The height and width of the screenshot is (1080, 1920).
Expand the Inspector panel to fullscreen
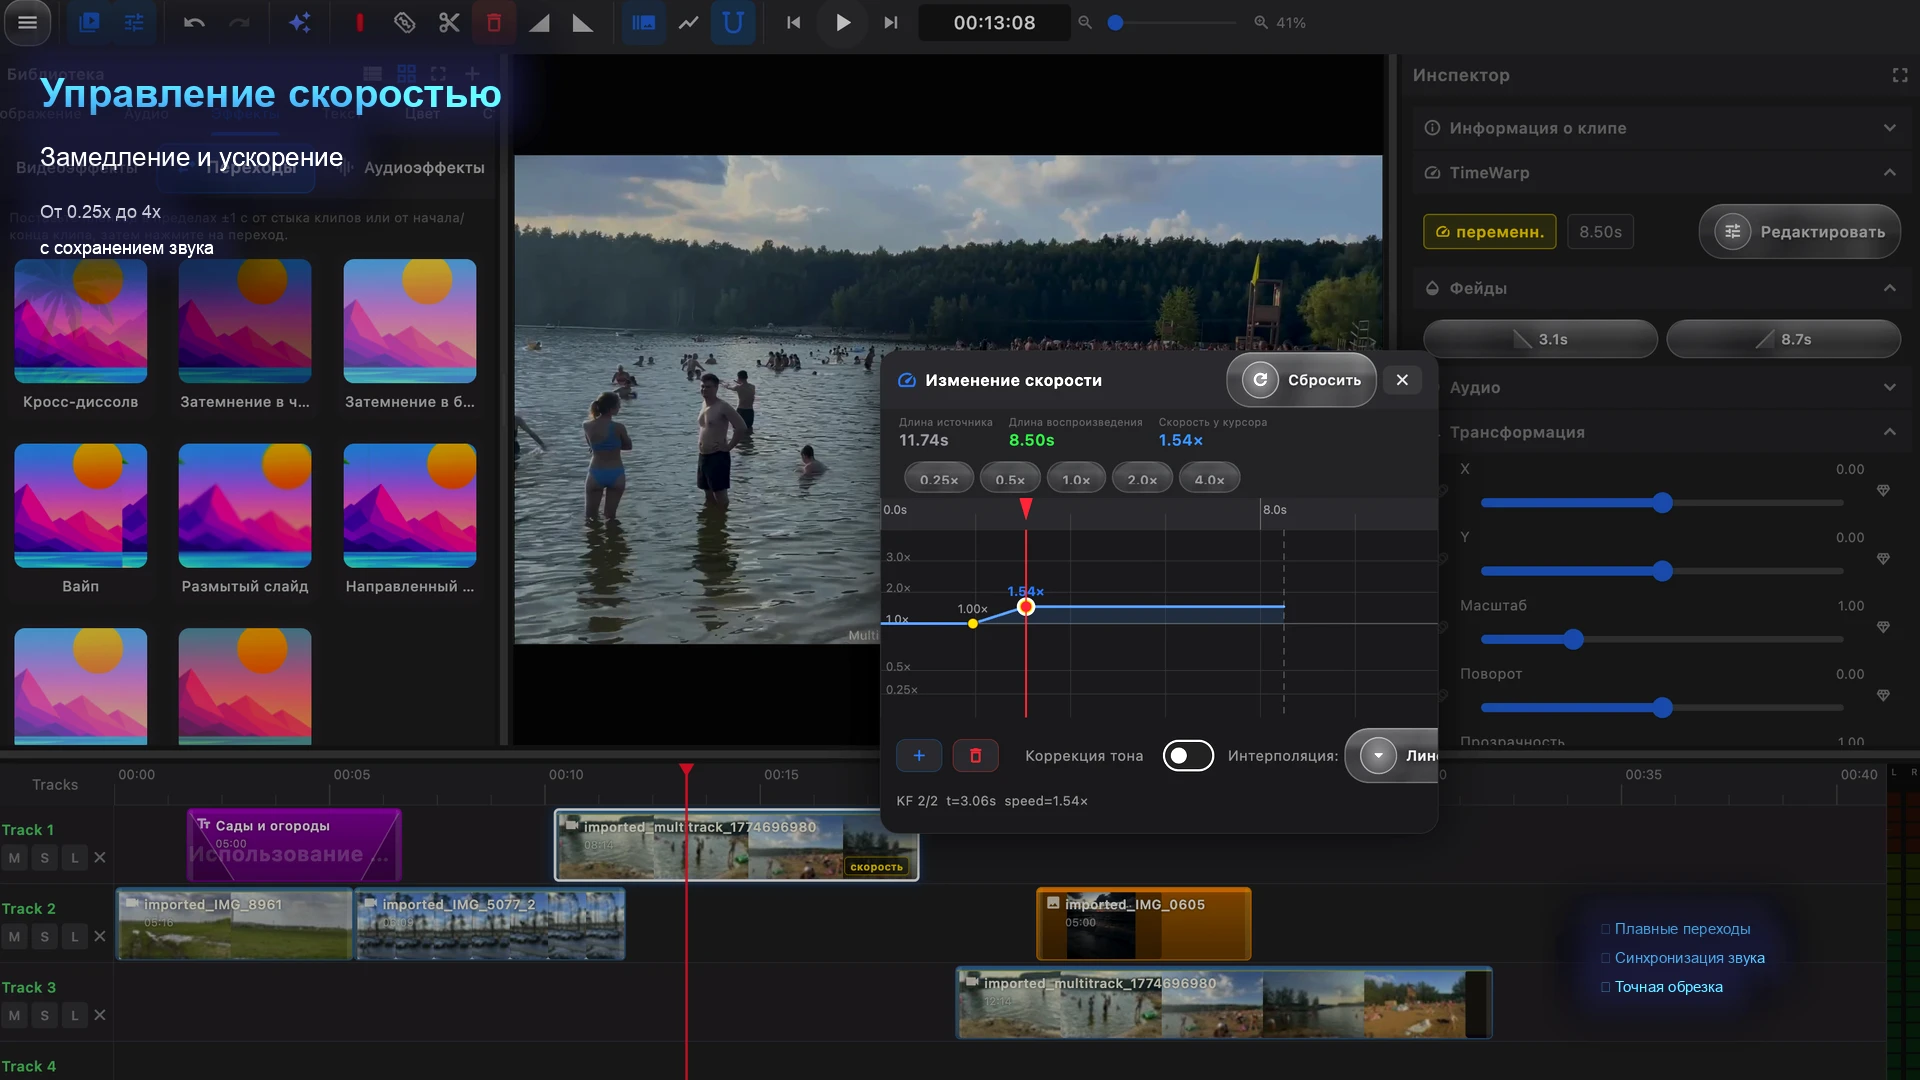(x=1900, y=75)
